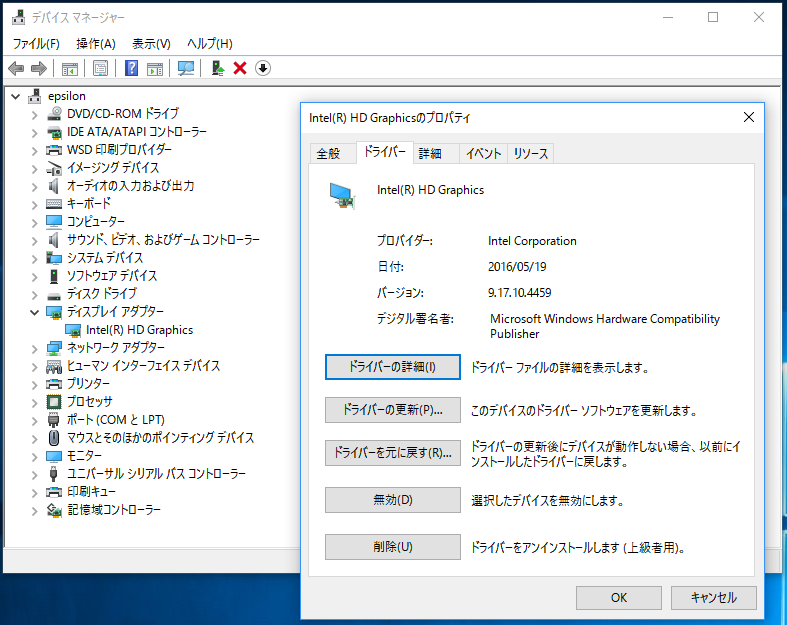787x625 pixels.
Task: Click the 無効(D) button
Action: pyautogui.click(x=392, y=499)
